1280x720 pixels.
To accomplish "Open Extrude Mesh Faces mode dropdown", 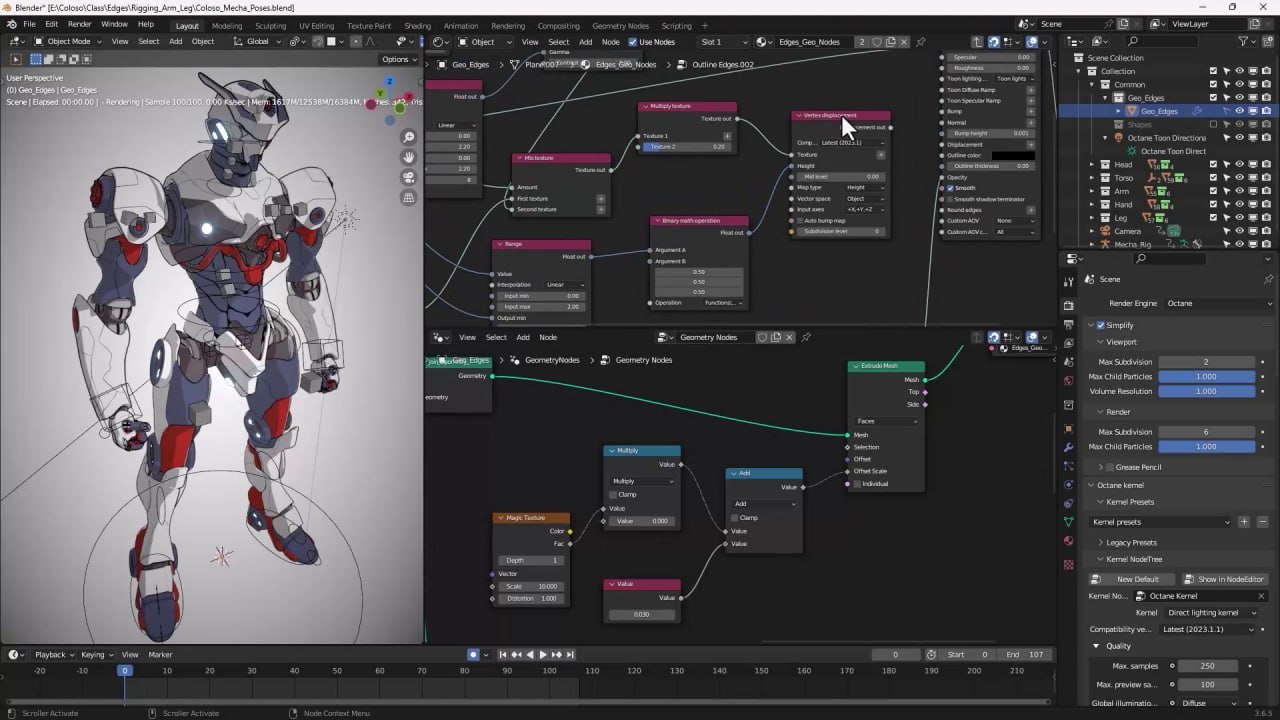I will (x=886, y=421).
